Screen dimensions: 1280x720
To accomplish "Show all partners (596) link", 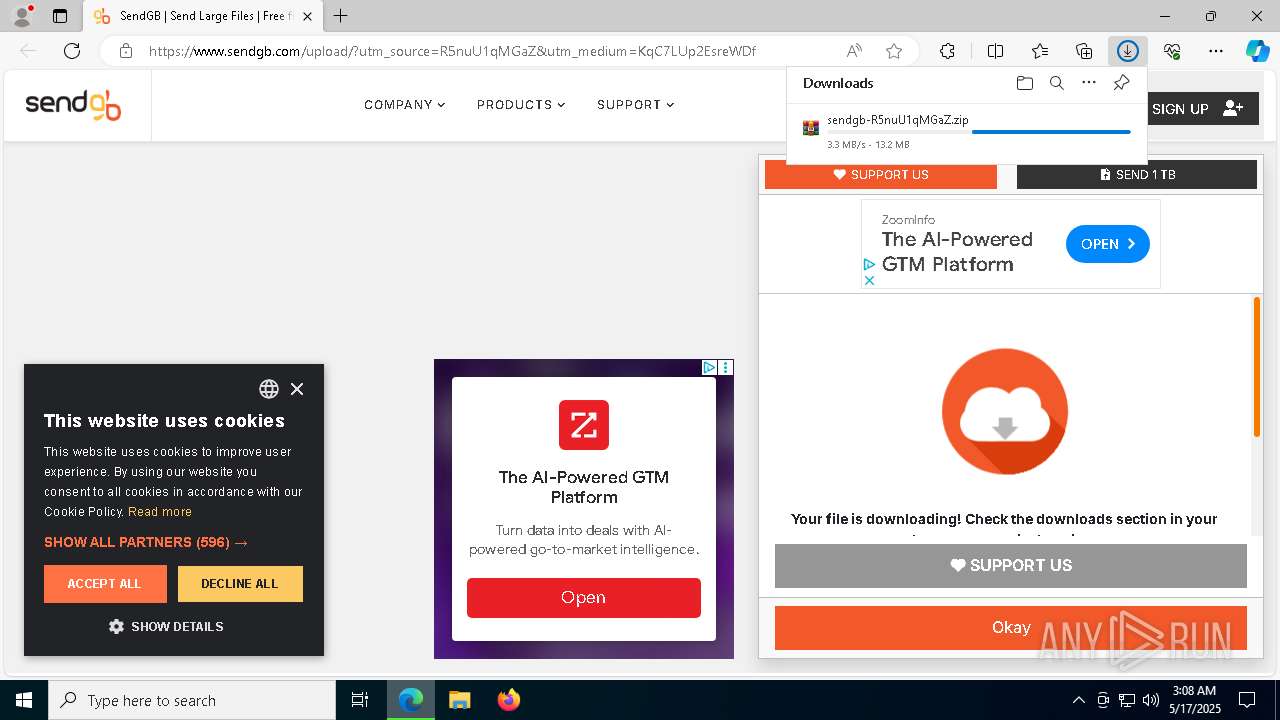I will point(146,542).
